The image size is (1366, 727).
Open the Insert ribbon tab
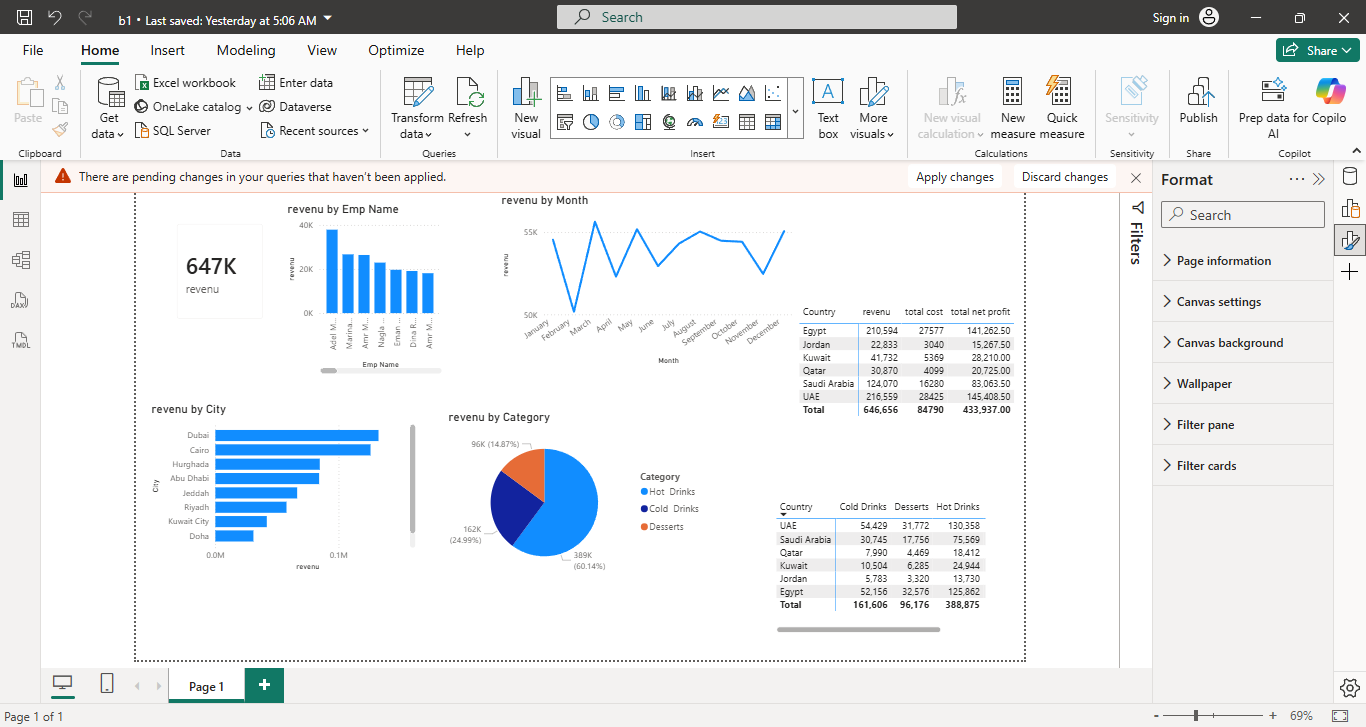(168, 50)
